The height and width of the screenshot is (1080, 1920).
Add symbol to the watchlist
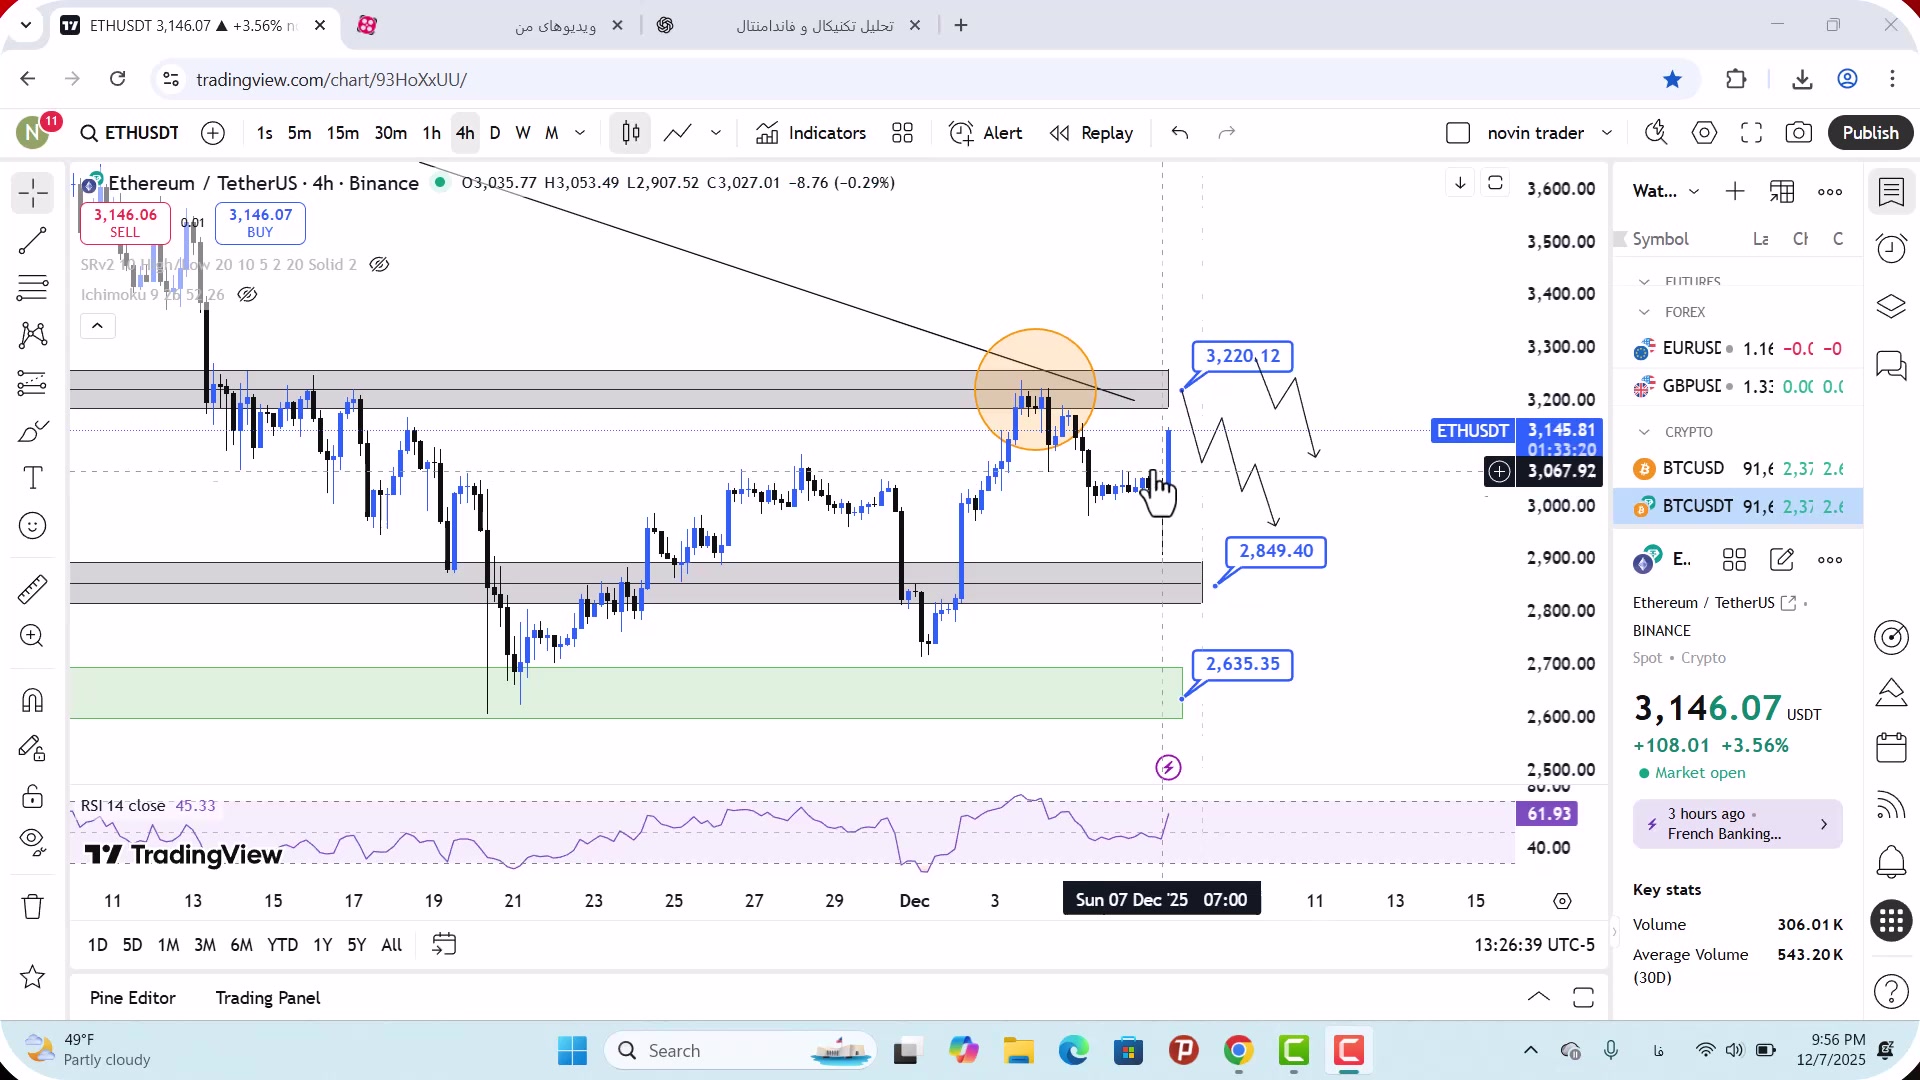[1735, 192]
